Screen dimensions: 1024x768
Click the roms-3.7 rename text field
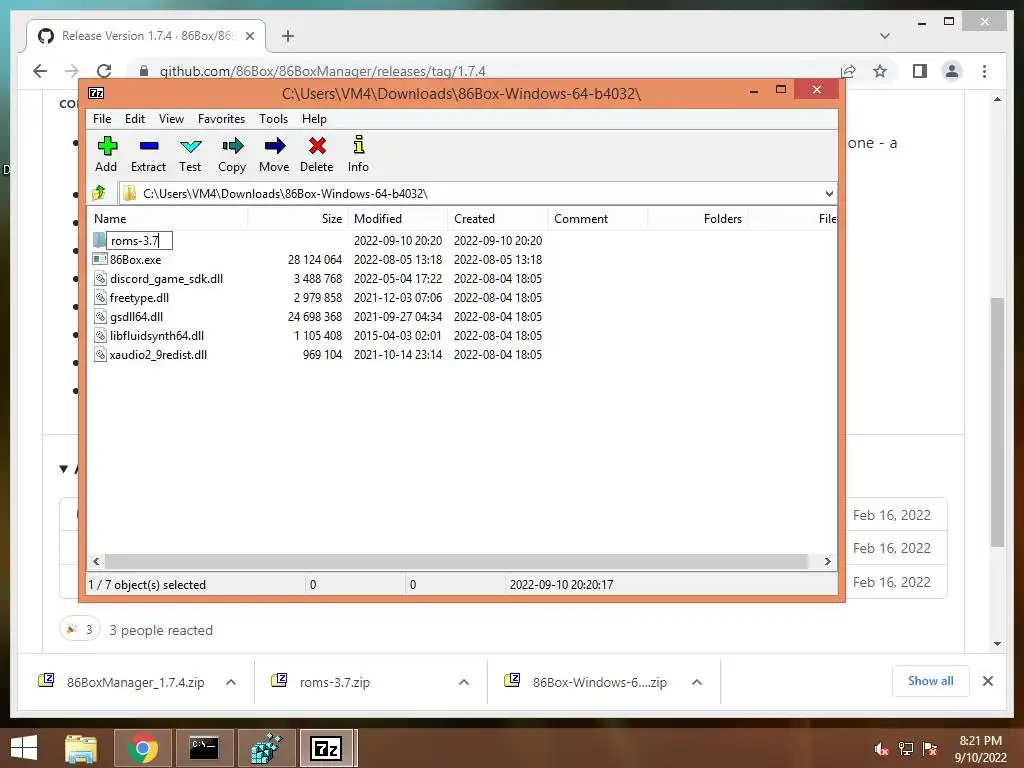tap(139, 240)
